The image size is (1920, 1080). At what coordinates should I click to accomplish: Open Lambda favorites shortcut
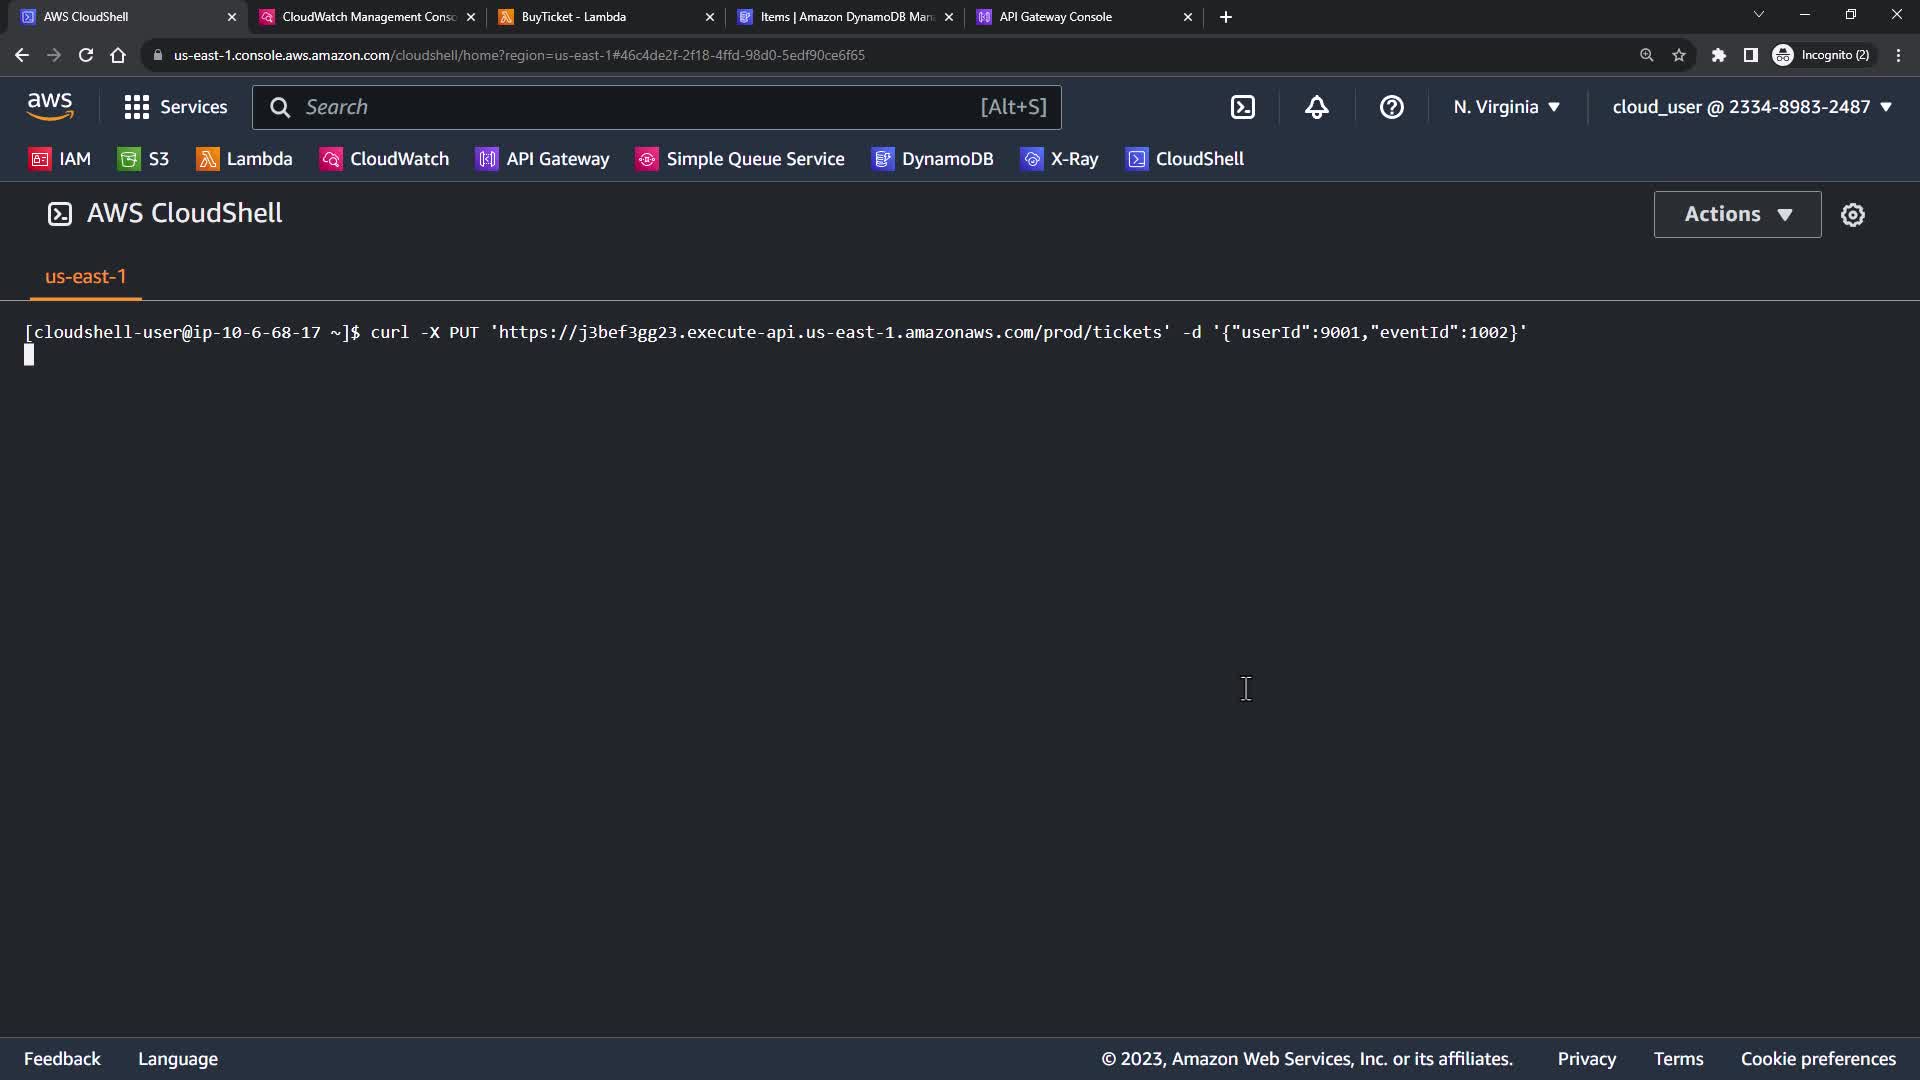pos(244,159)
